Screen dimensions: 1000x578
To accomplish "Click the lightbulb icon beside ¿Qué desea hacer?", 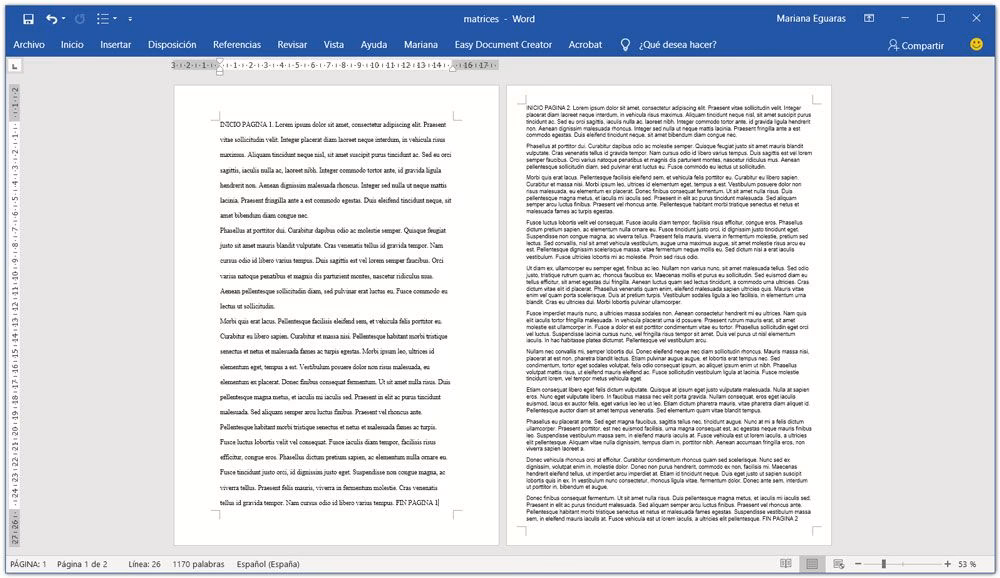I will click(x=626, y=45).
